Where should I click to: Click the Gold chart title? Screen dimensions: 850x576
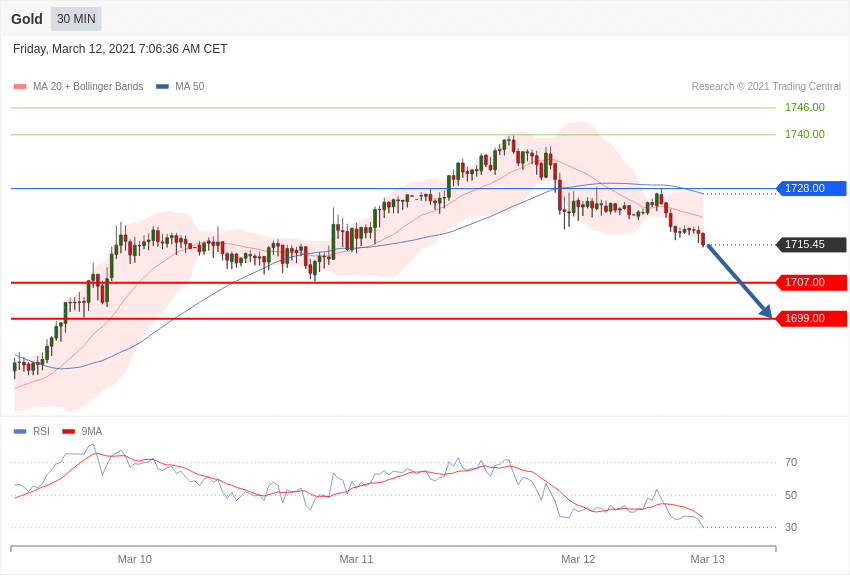point(27,19)
